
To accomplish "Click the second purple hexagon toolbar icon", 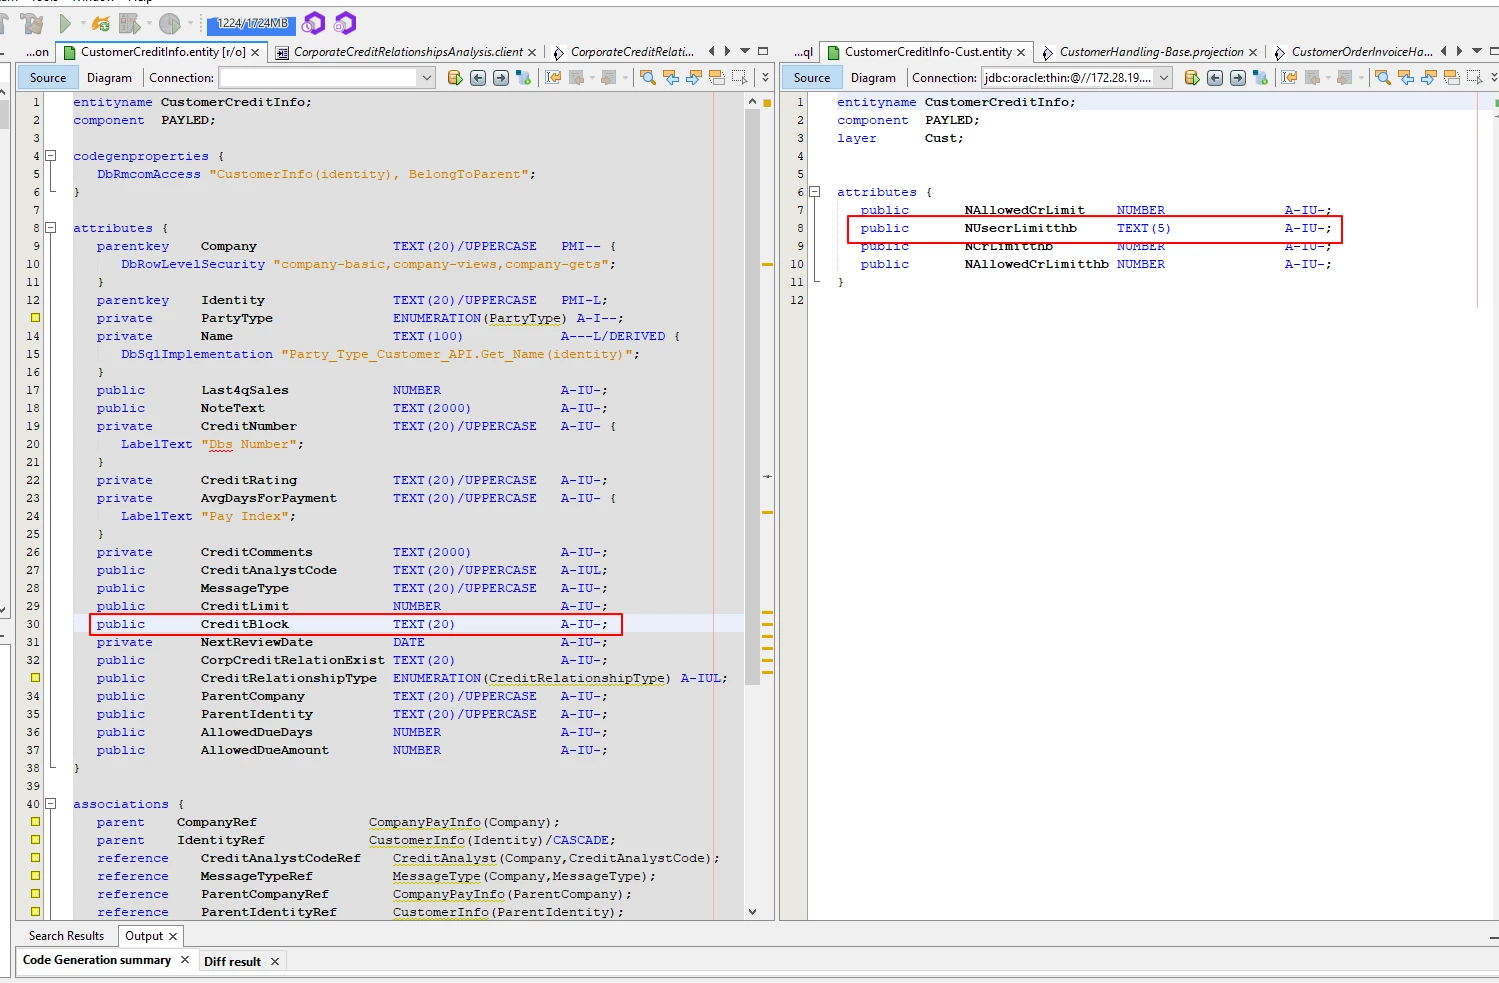I will [345, 23].
